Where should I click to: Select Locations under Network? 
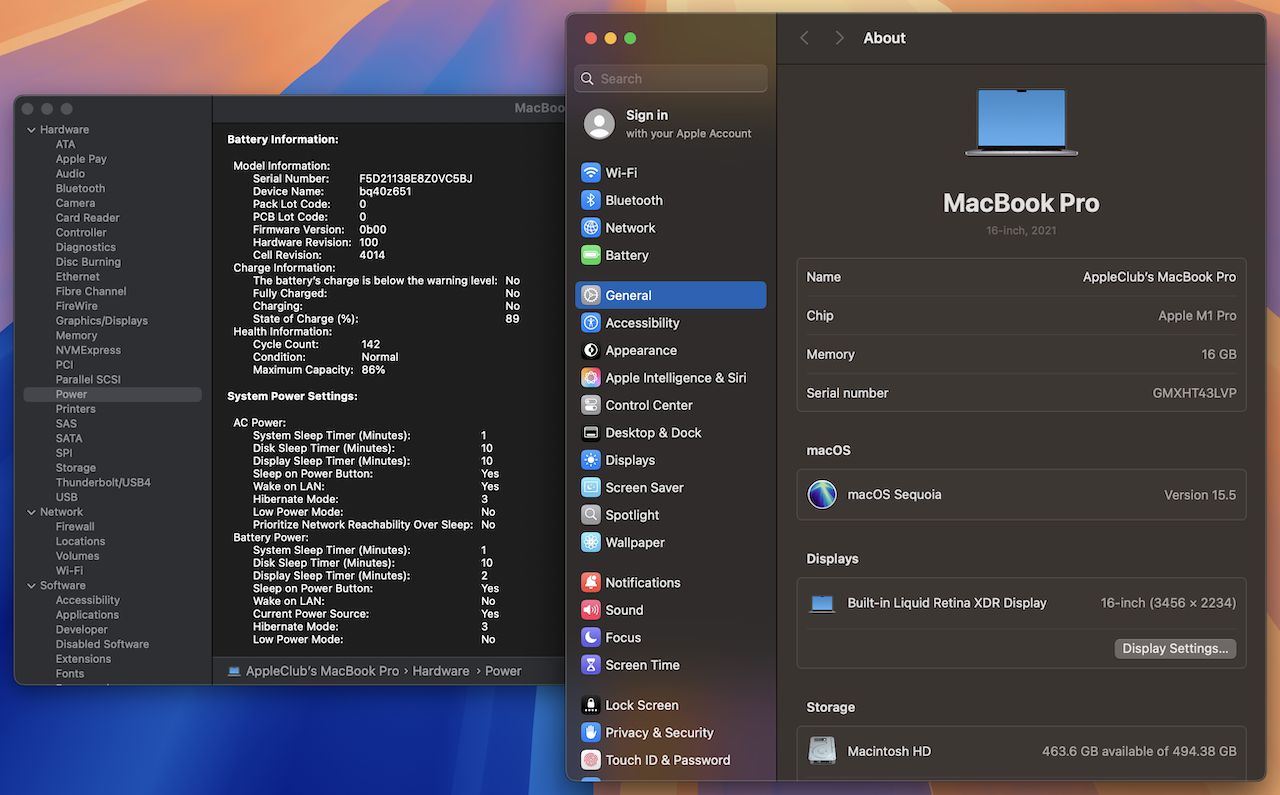[80, 542]
